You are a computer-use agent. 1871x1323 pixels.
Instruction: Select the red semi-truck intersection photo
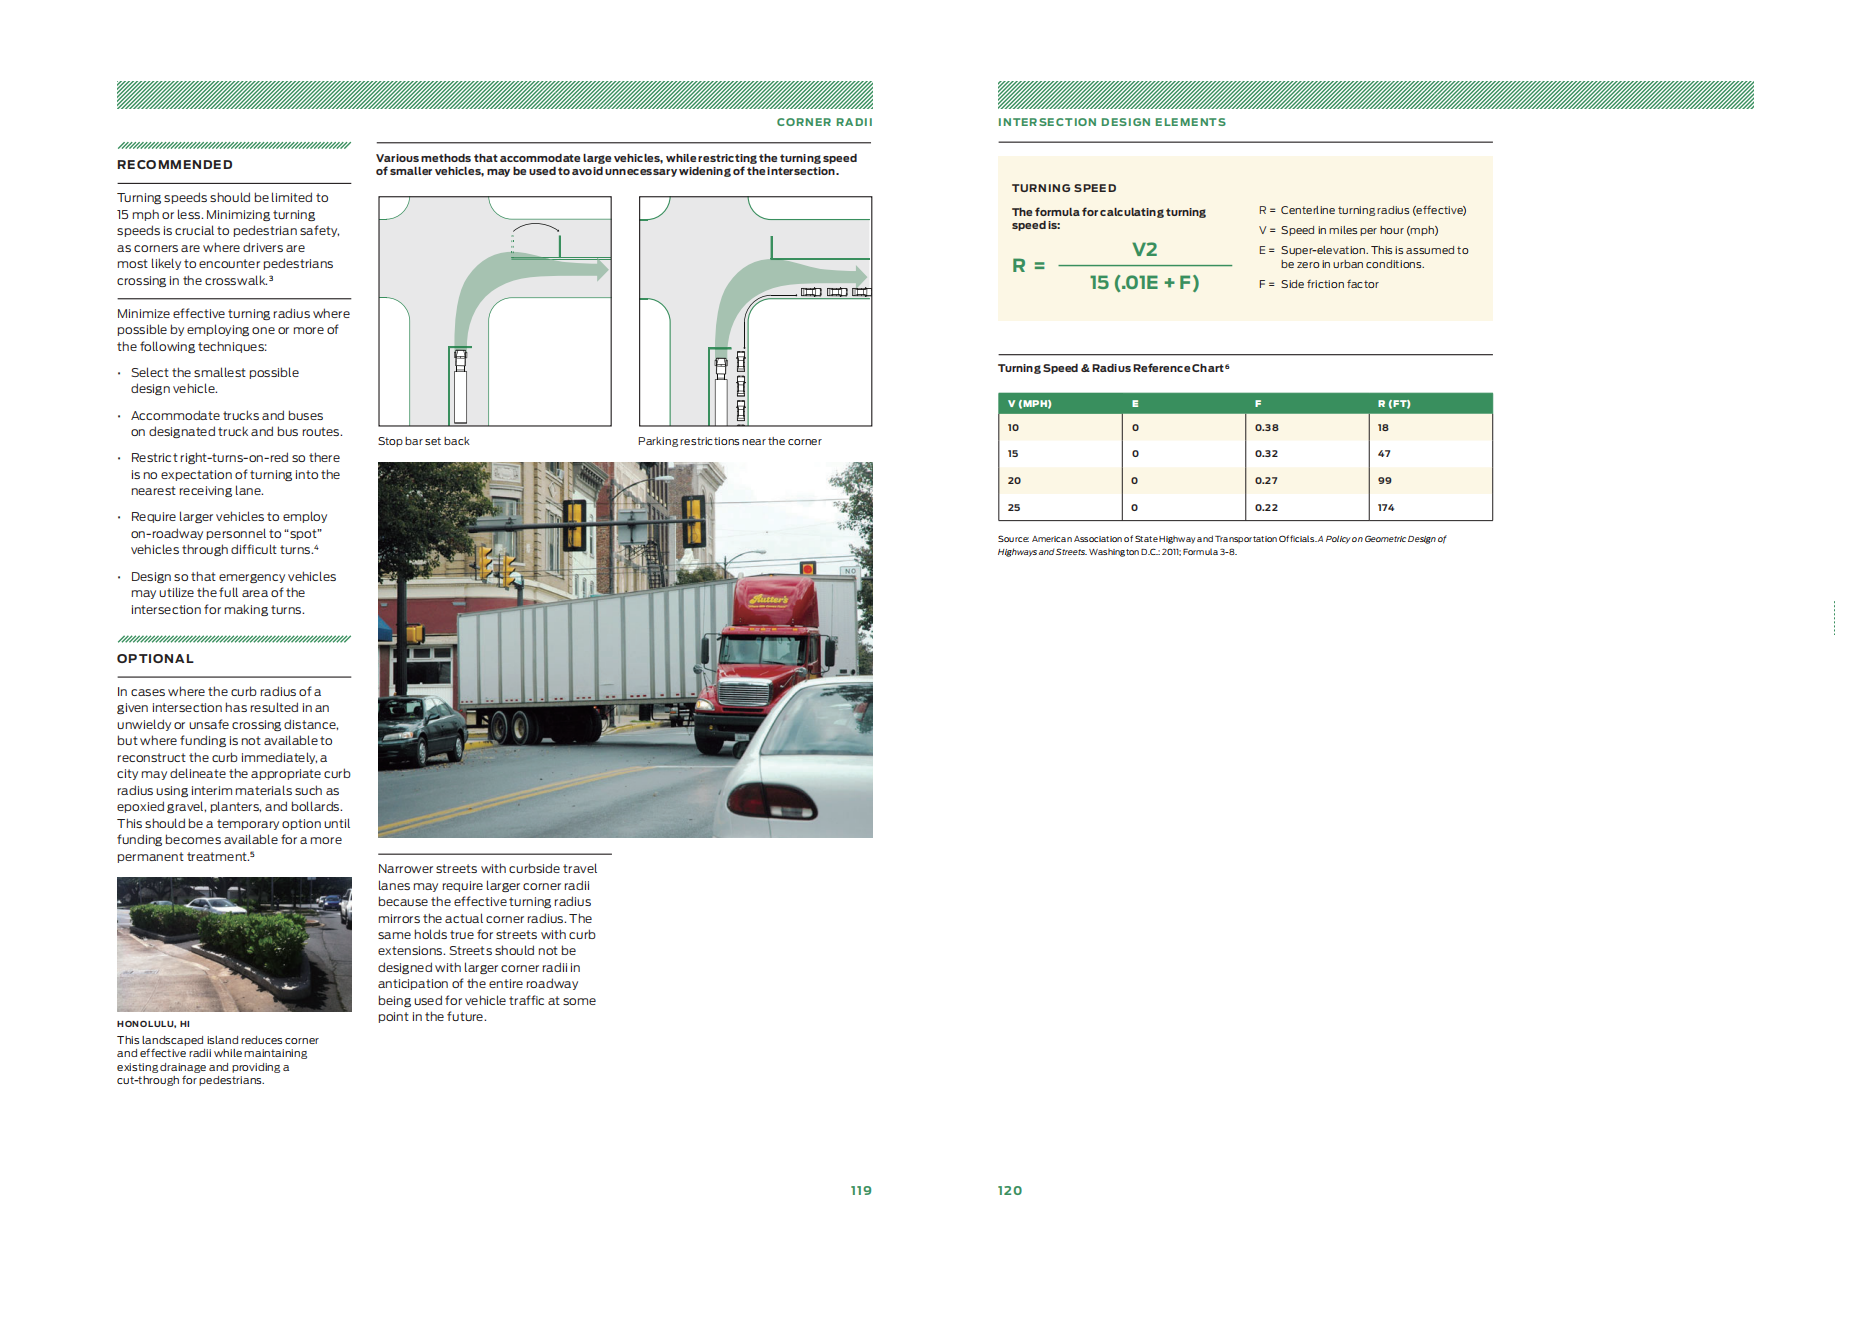(x=625, y=649)
